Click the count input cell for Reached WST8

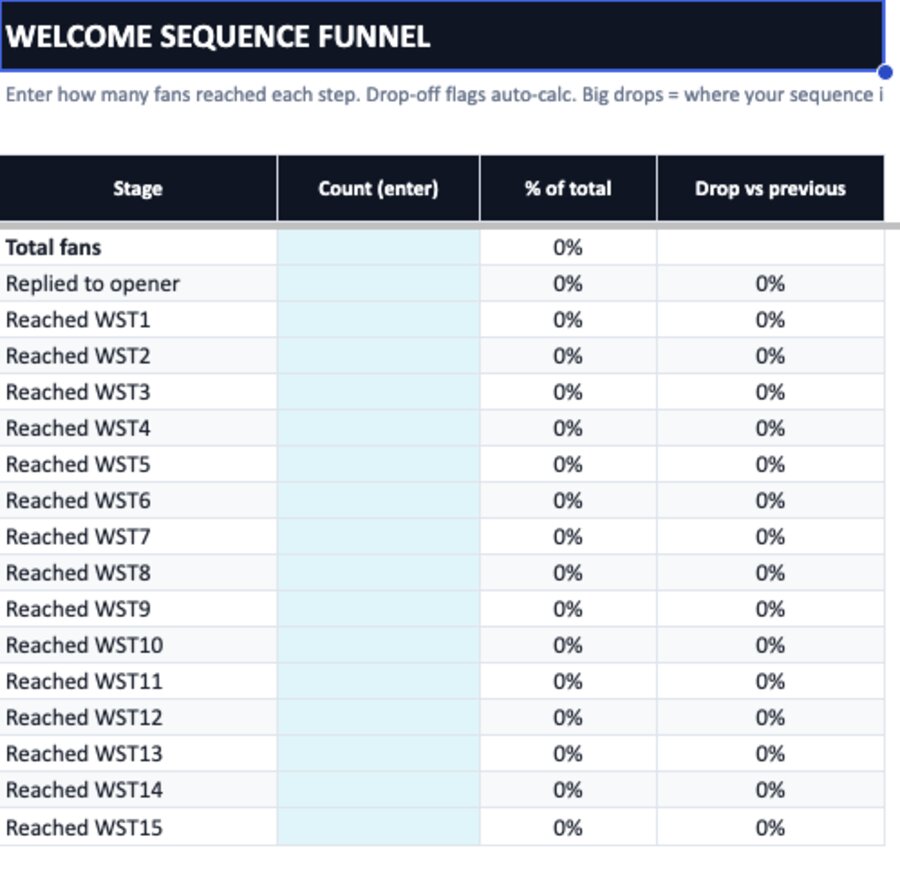pos(378,573)
